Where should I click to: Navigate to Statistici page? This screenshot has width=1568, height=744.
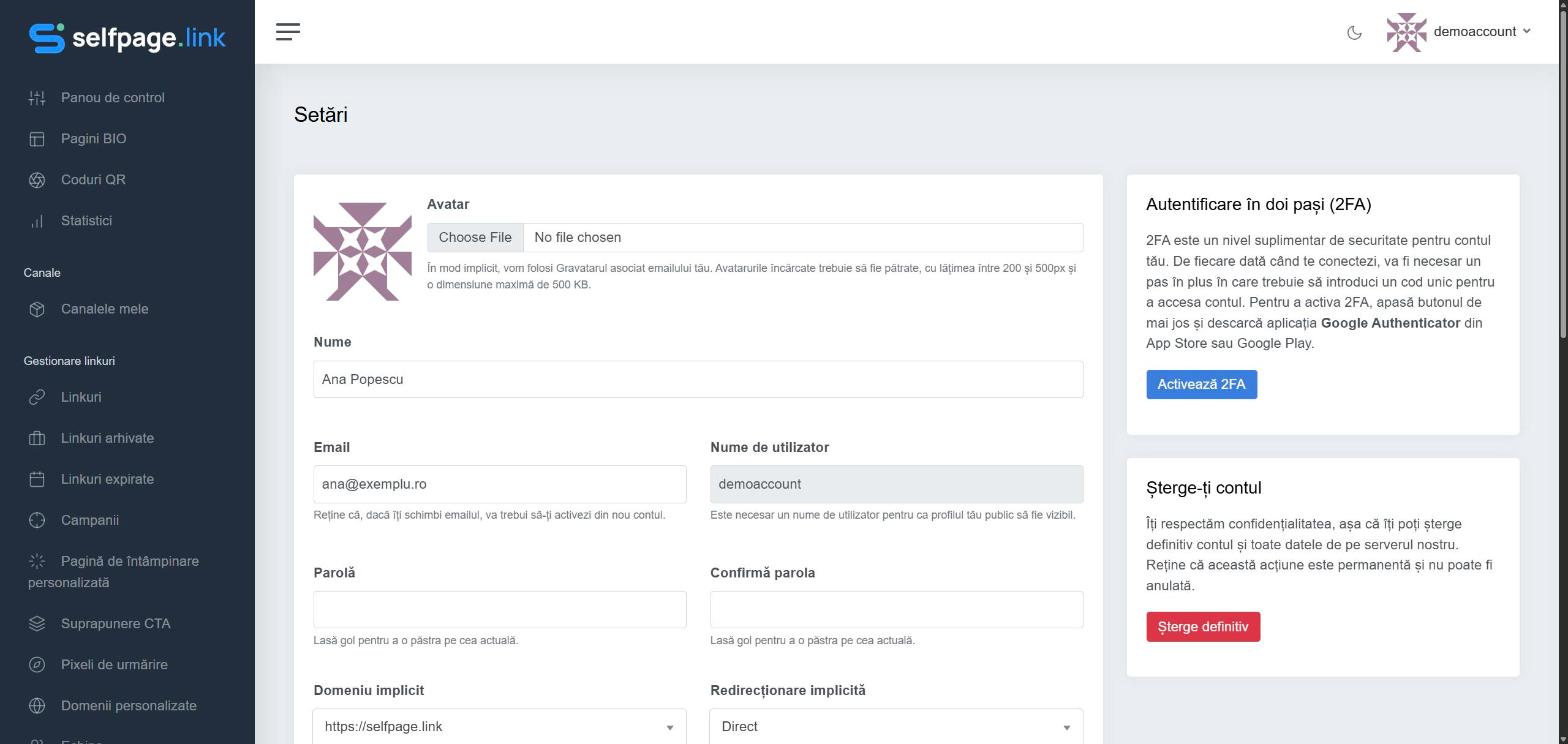[86, 221]
